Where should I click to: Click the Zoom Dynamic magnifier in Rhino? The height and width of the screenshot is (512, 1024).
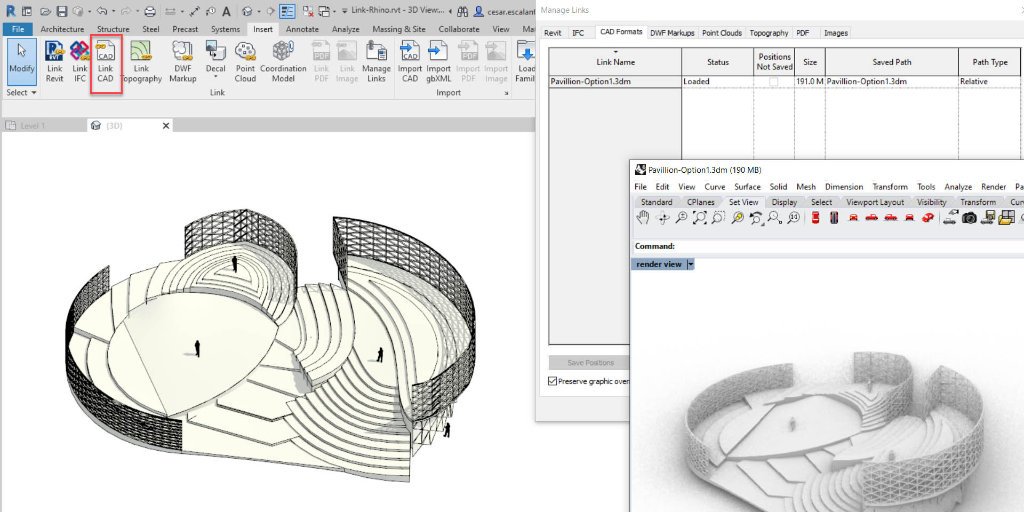pos(681,218)
